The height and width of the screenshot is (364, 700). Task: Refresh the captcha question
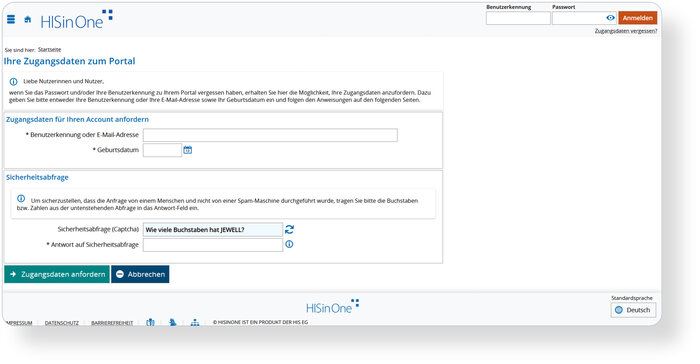289,230
